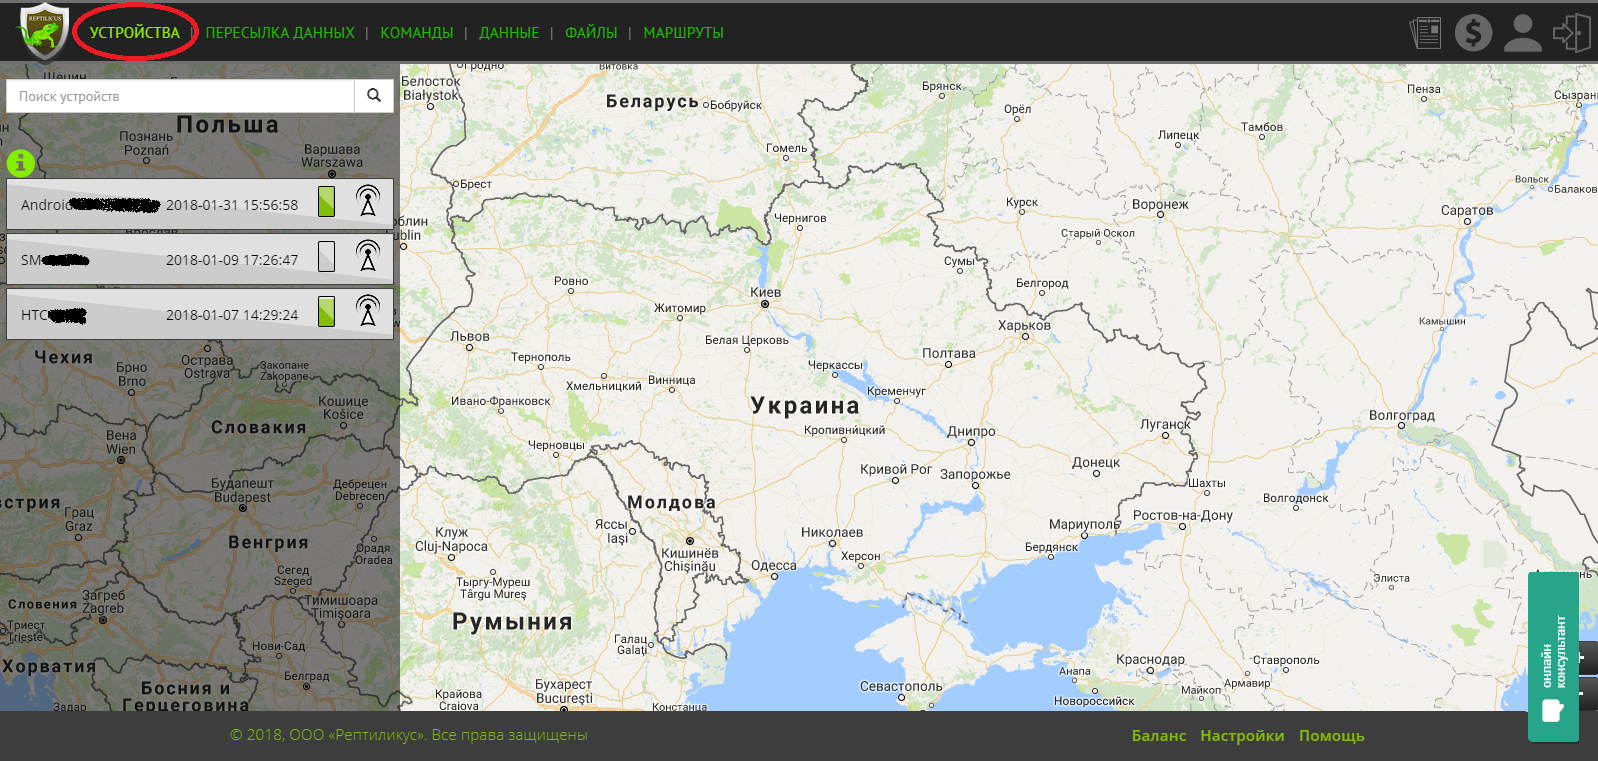The image size is (1598, 761).
Task: Click the Харьков label on map
Action: (1024, 325)
